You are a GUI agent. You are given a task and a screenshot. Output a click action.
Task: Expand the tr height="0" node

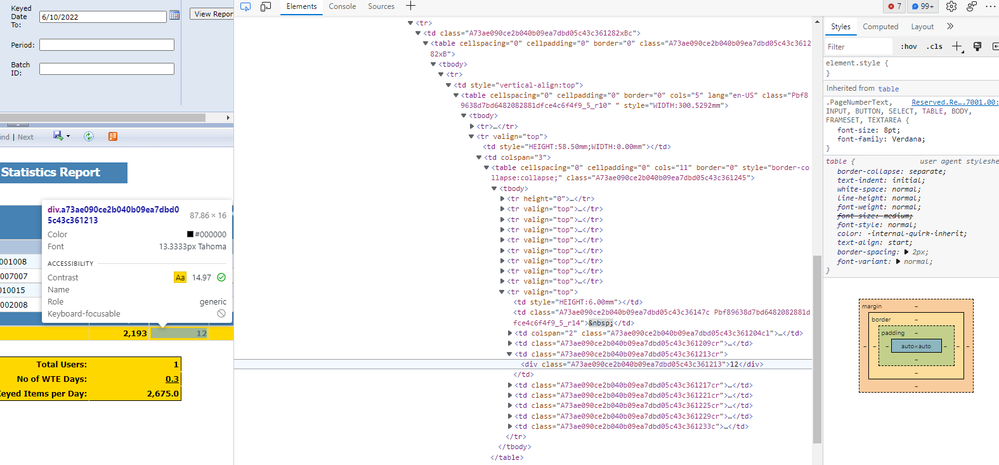point(502,200)
